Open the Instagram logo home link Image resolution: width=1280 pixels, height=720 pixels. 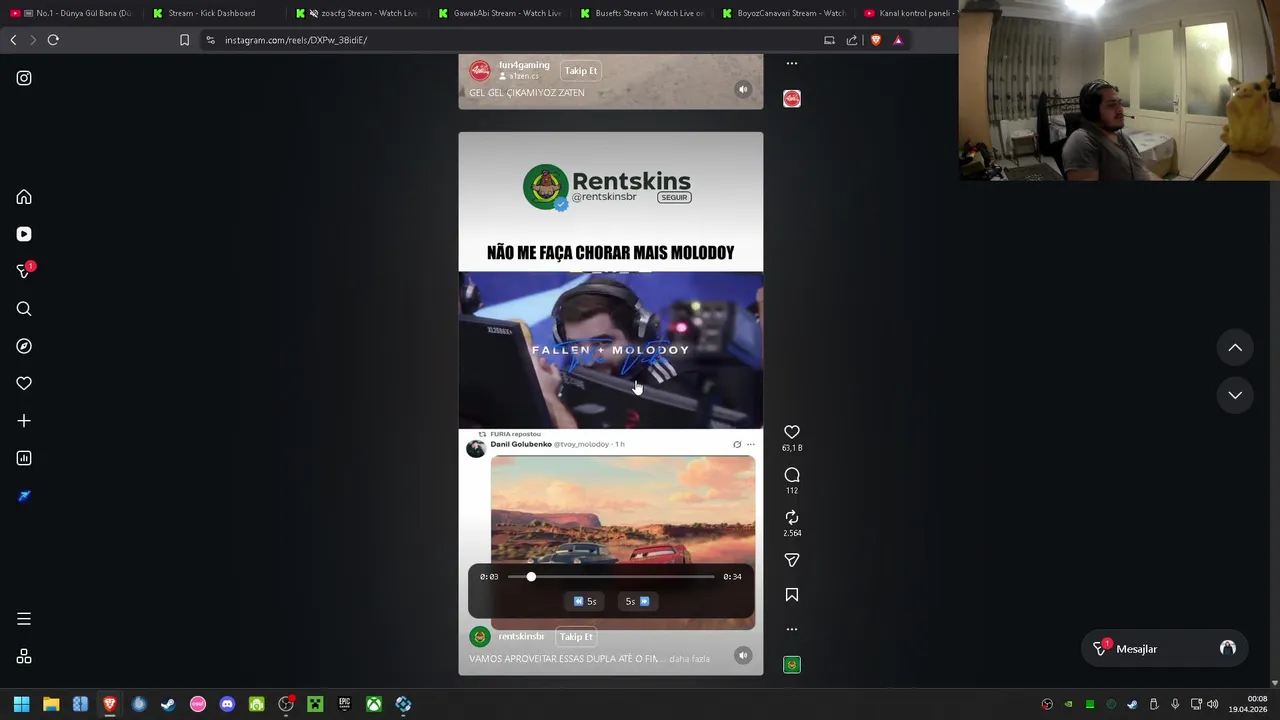point(24,78)
